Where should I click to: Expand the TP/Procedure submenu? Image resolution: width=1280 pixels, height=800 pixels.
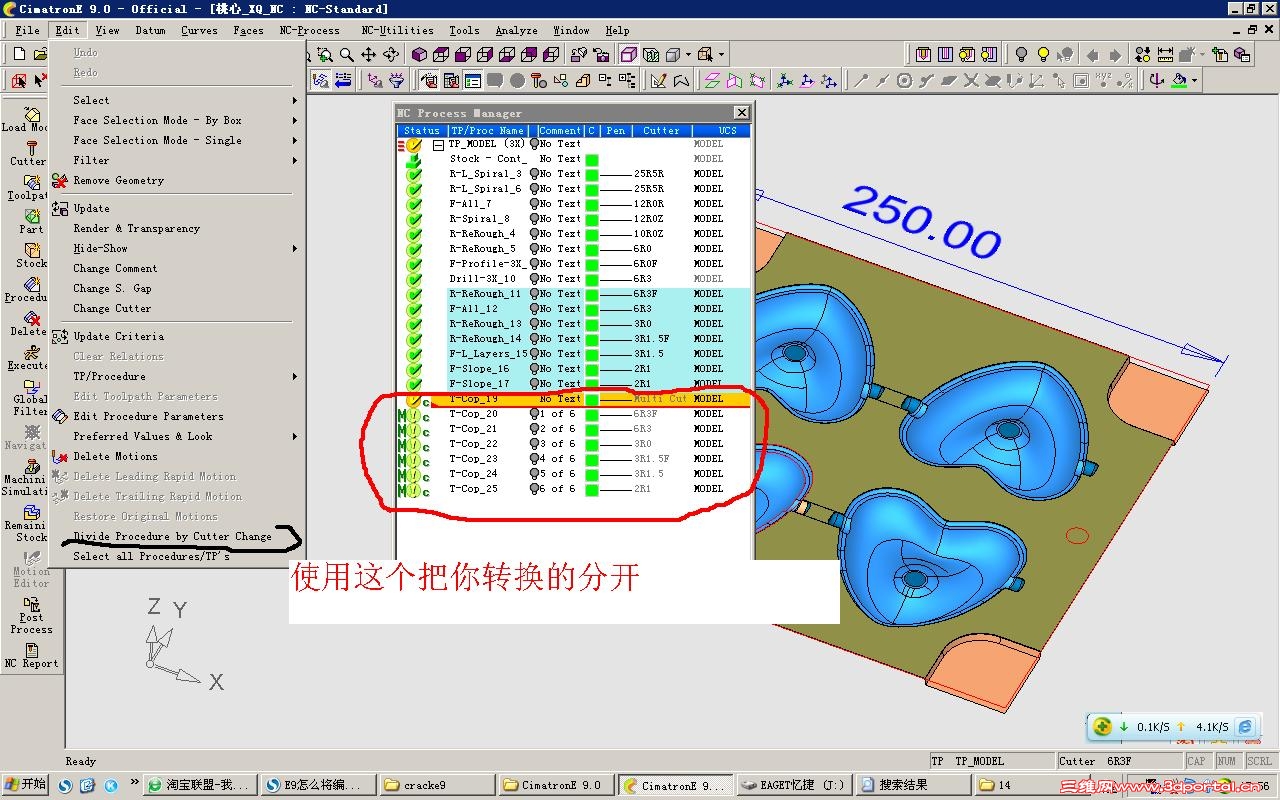pyautogui.click(x=295, y=377)
